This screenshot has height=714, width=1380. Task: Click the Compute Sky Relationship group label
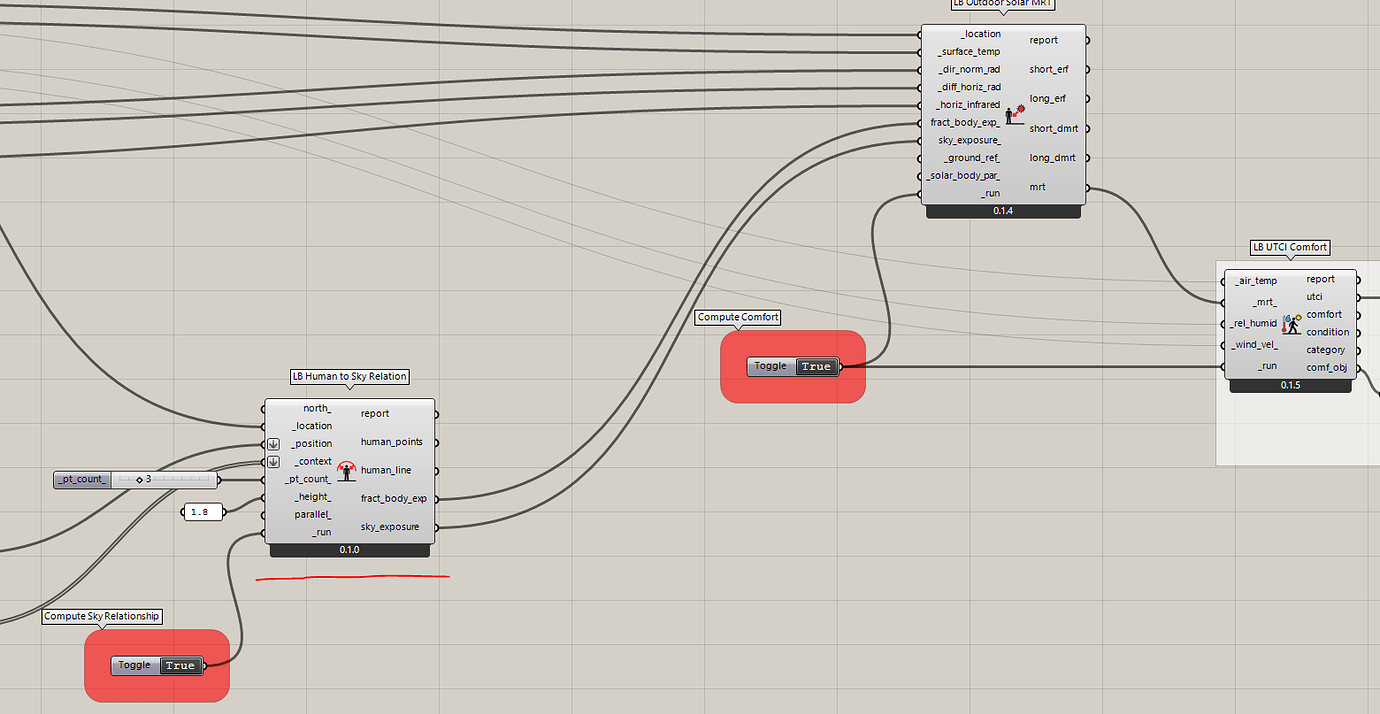point(102,616)
